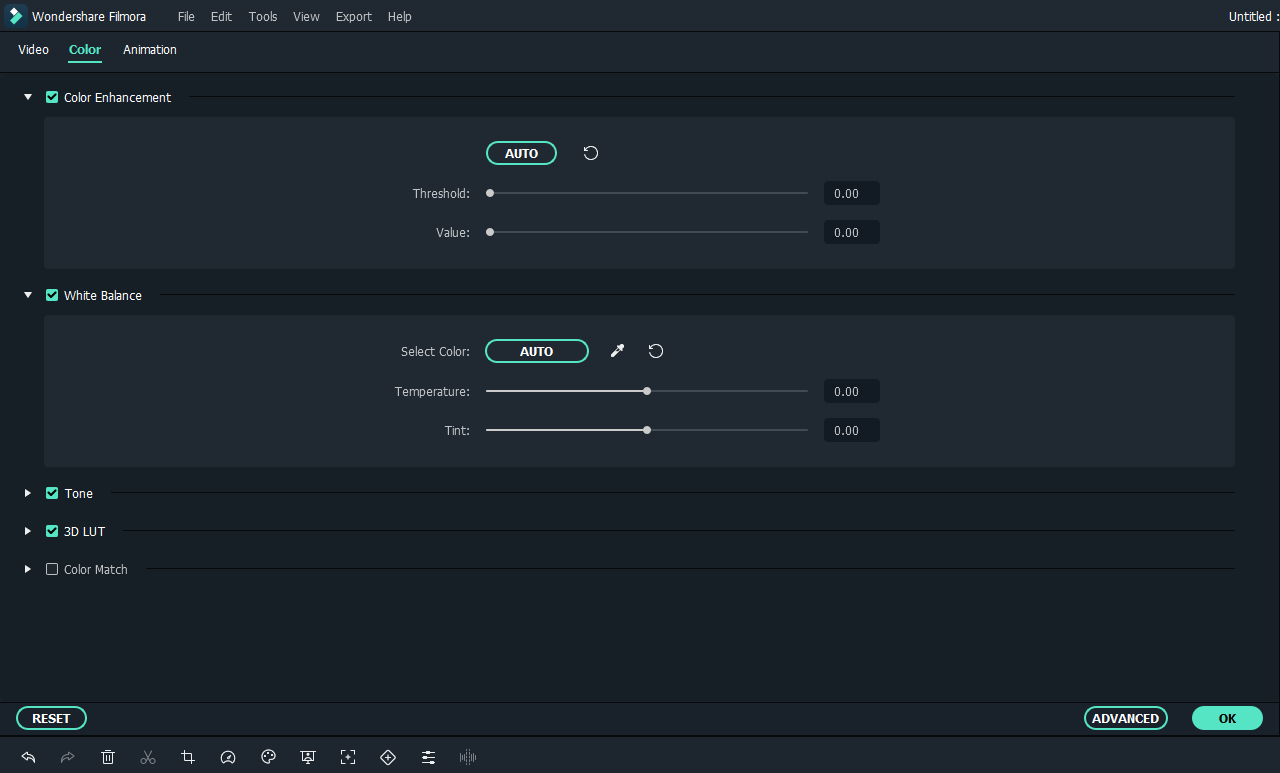Screen dimensions: 1280x773
Task: Expand the Tone section arrow
Action: 28,493
